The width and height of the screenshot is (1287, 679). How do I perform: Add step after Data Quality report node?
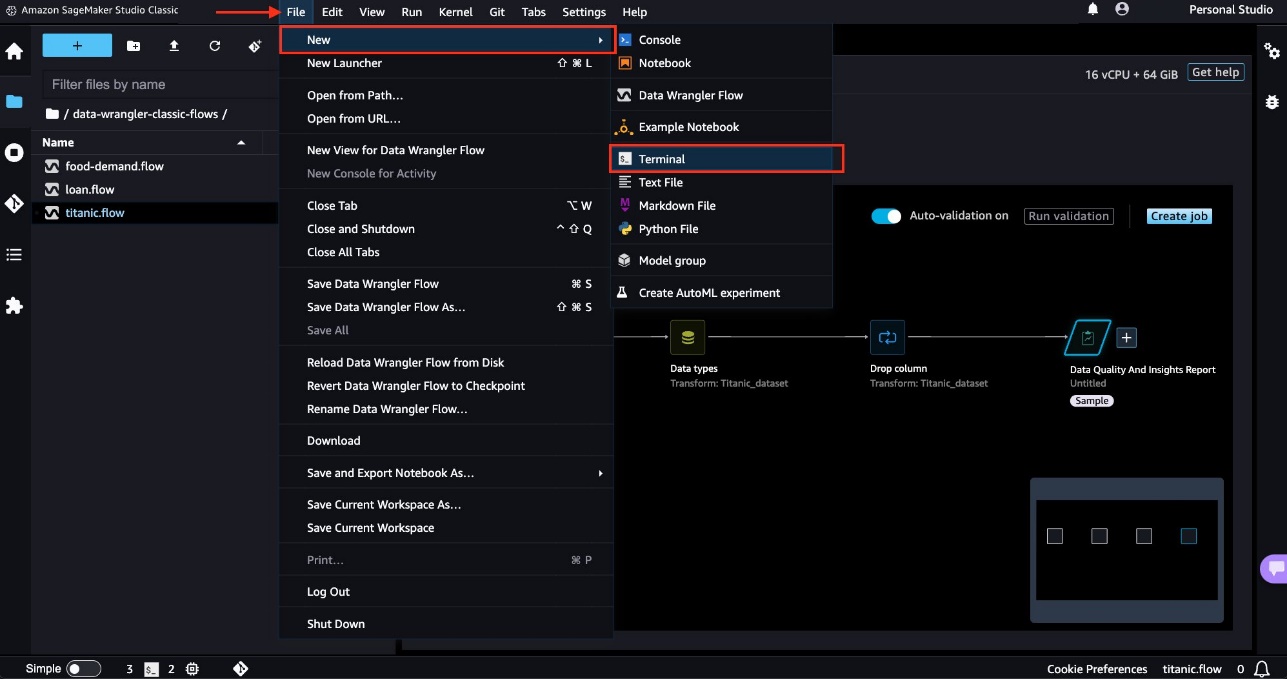click(1126, 338)
